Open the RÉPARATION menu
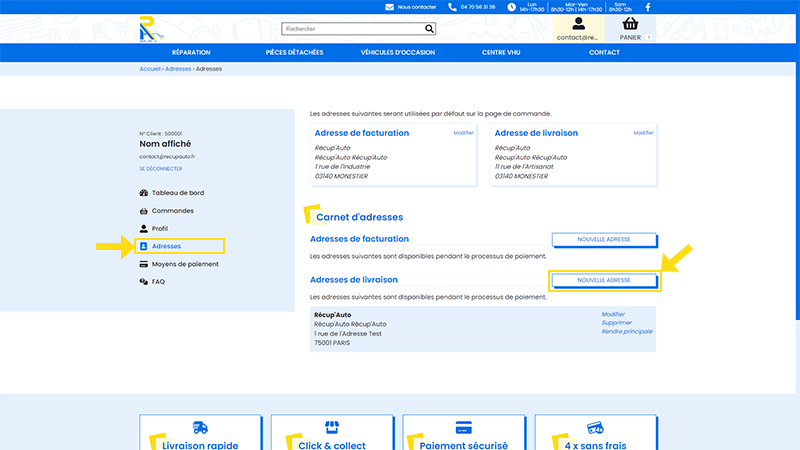The image size is (800, 450). (191, 53)
